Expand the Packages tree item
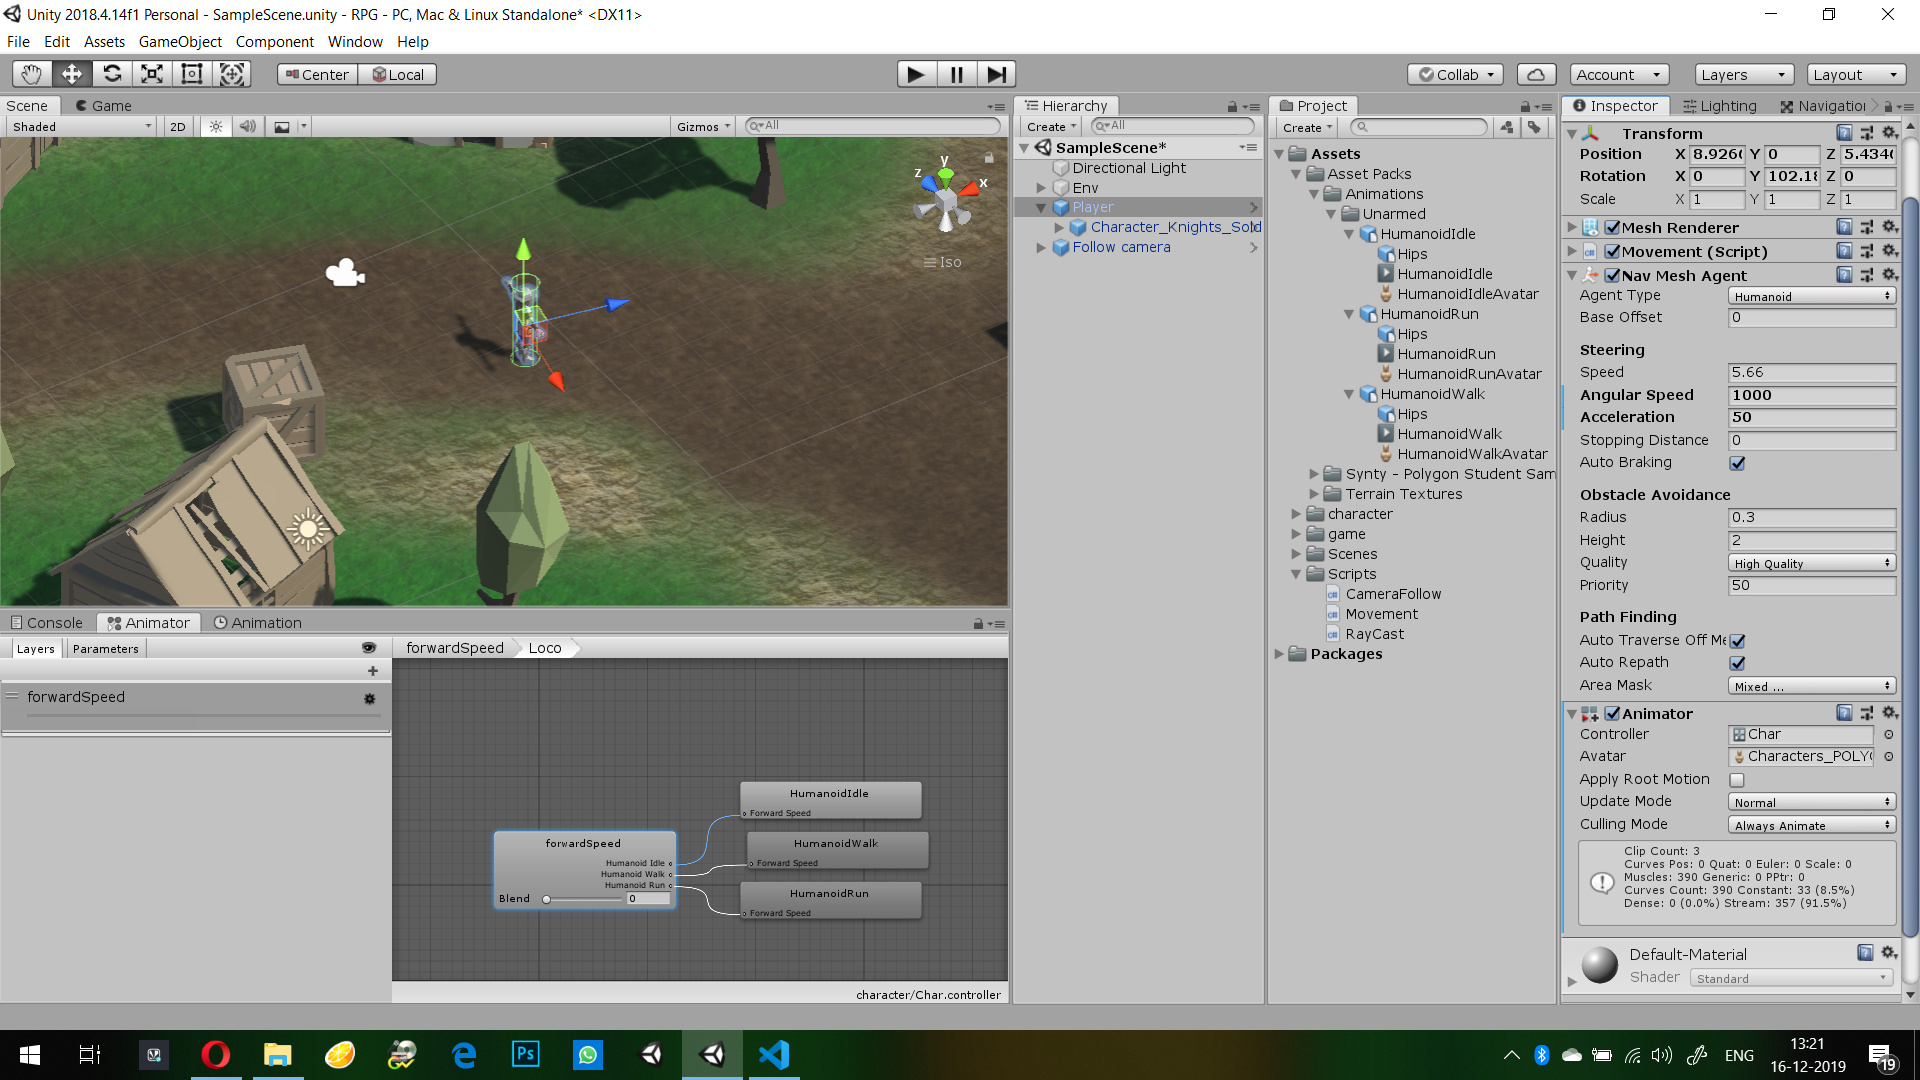Screen dimensions: 1920x1080 coord(1280,654)
